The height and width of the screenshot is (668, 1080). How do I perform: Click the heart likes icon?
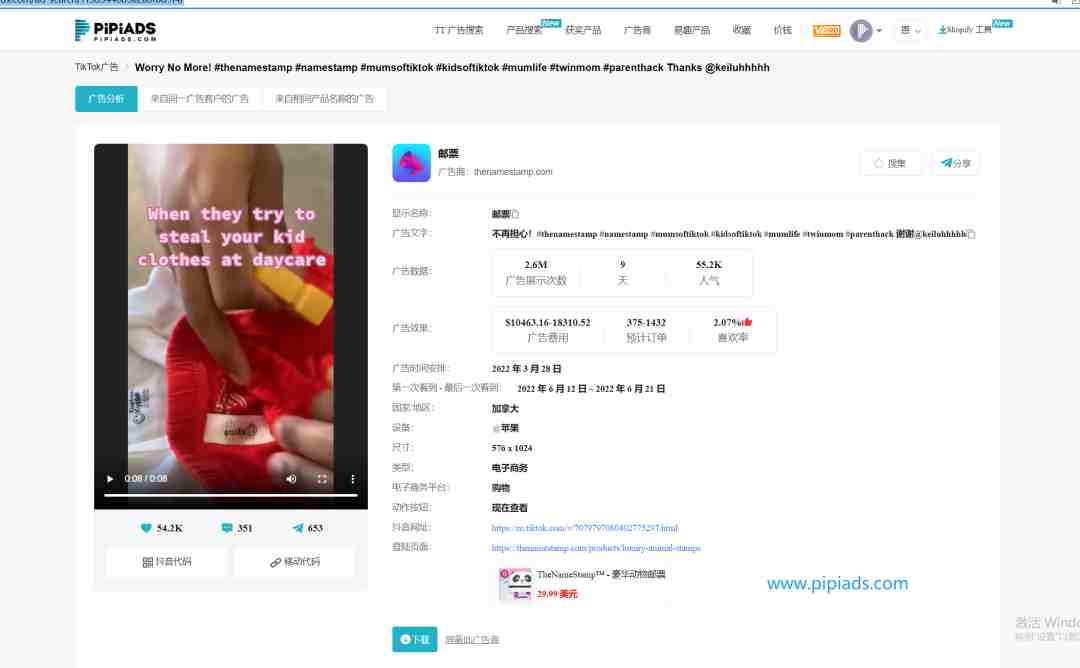click(x=146, y=528)
